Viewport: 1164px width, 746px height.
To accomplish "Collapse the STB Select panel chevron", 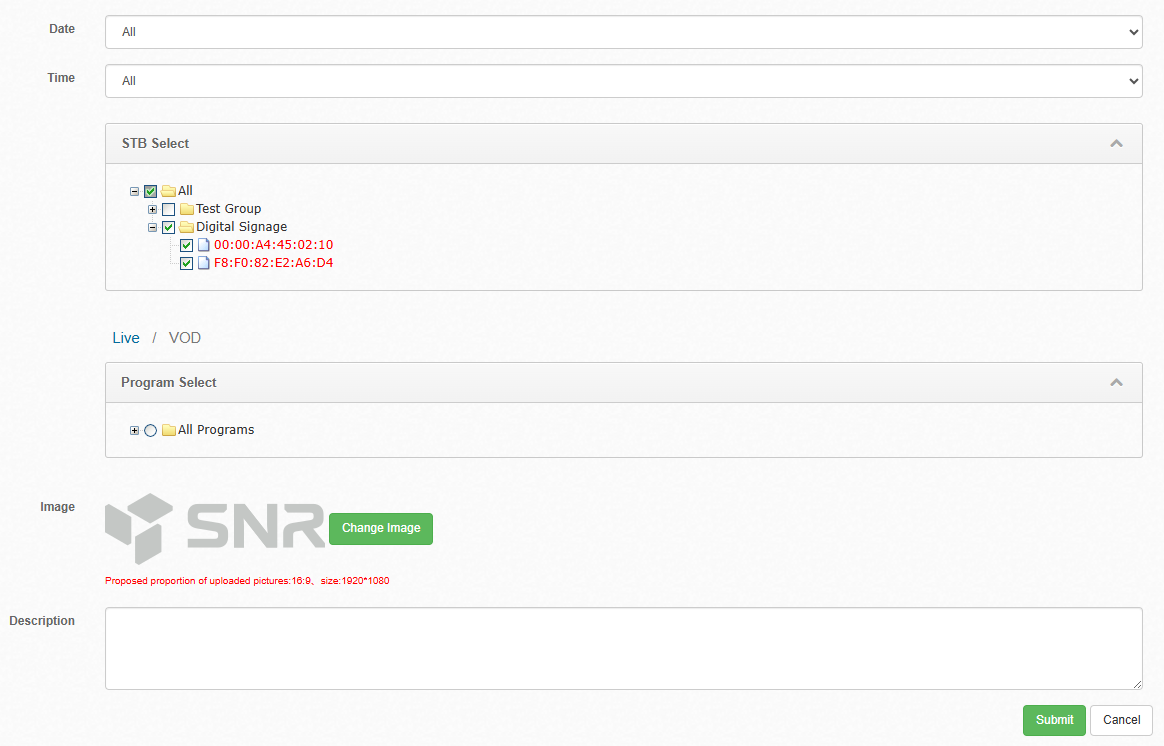I will [1117, 144].
